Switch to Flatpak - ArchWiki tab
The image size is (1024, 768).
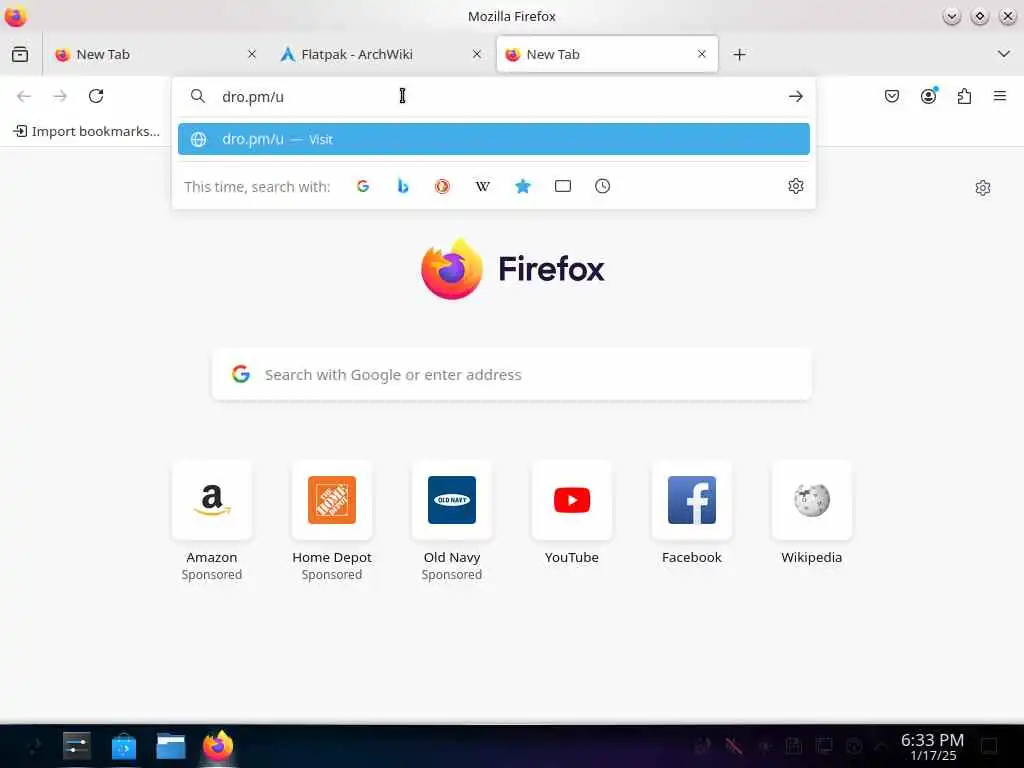tap(381, 54)
